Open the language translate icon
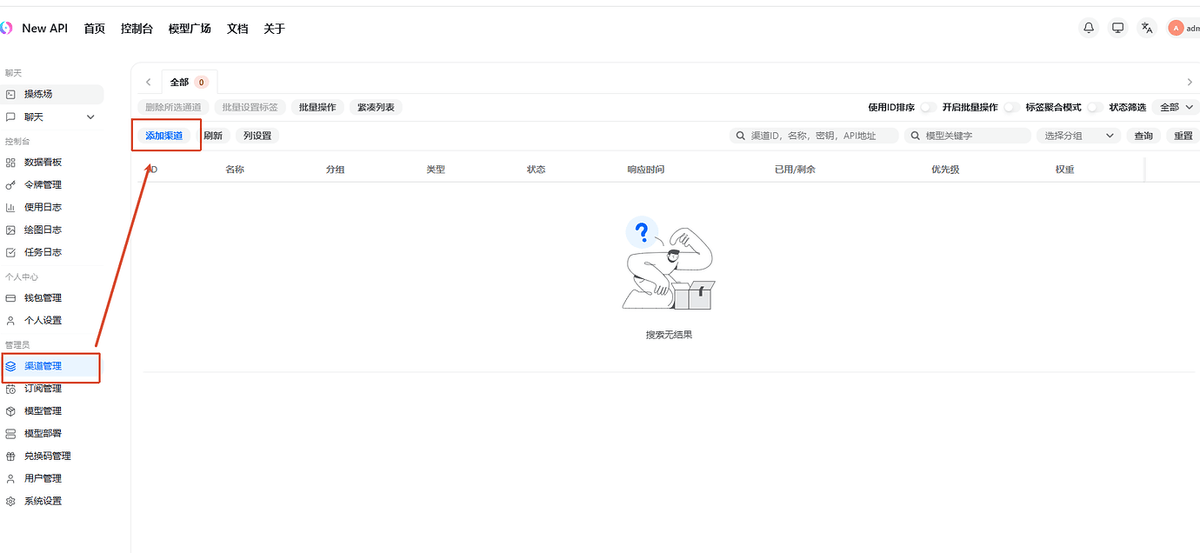 pos(1147,28)
